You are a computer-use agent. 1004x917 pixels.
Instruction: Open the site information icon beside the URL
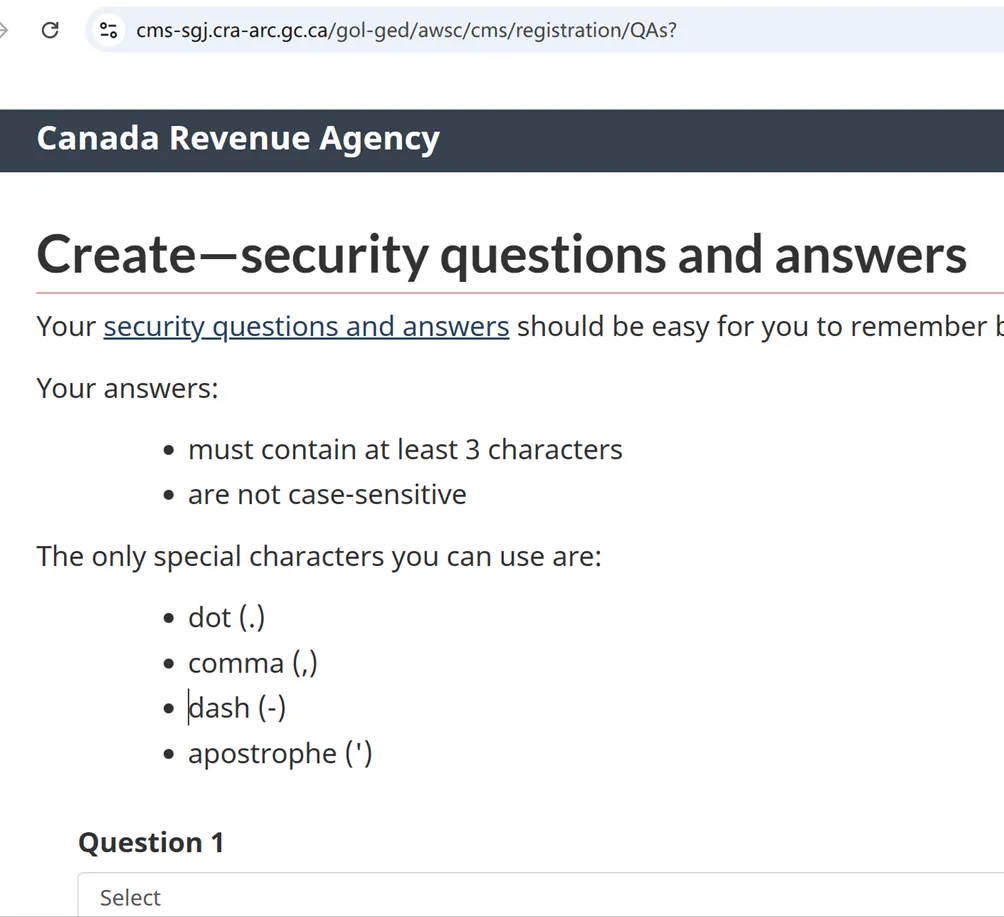coord(109,30)
